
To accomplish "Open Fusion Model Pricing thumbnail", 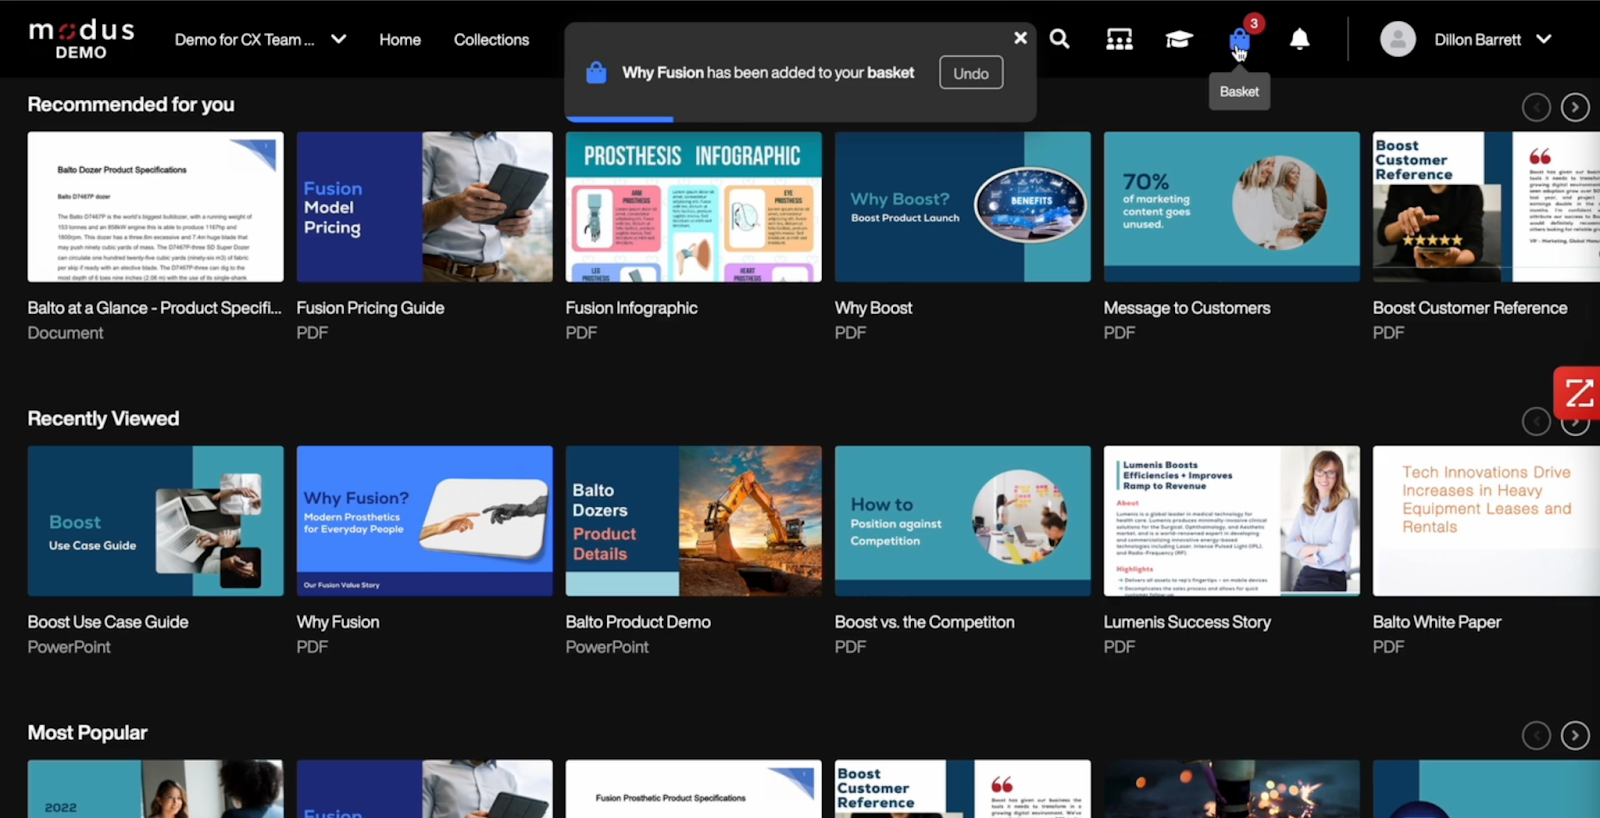I will pyautogui.click(x=424, y=207).
